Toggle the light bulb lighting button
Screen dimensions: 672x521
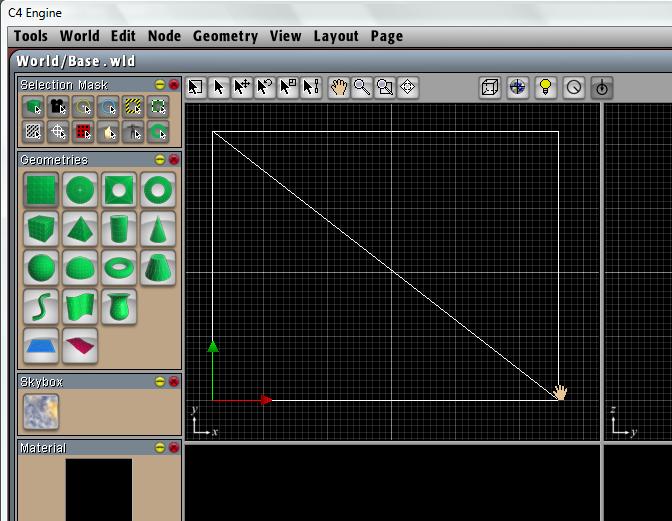(545, 87)
